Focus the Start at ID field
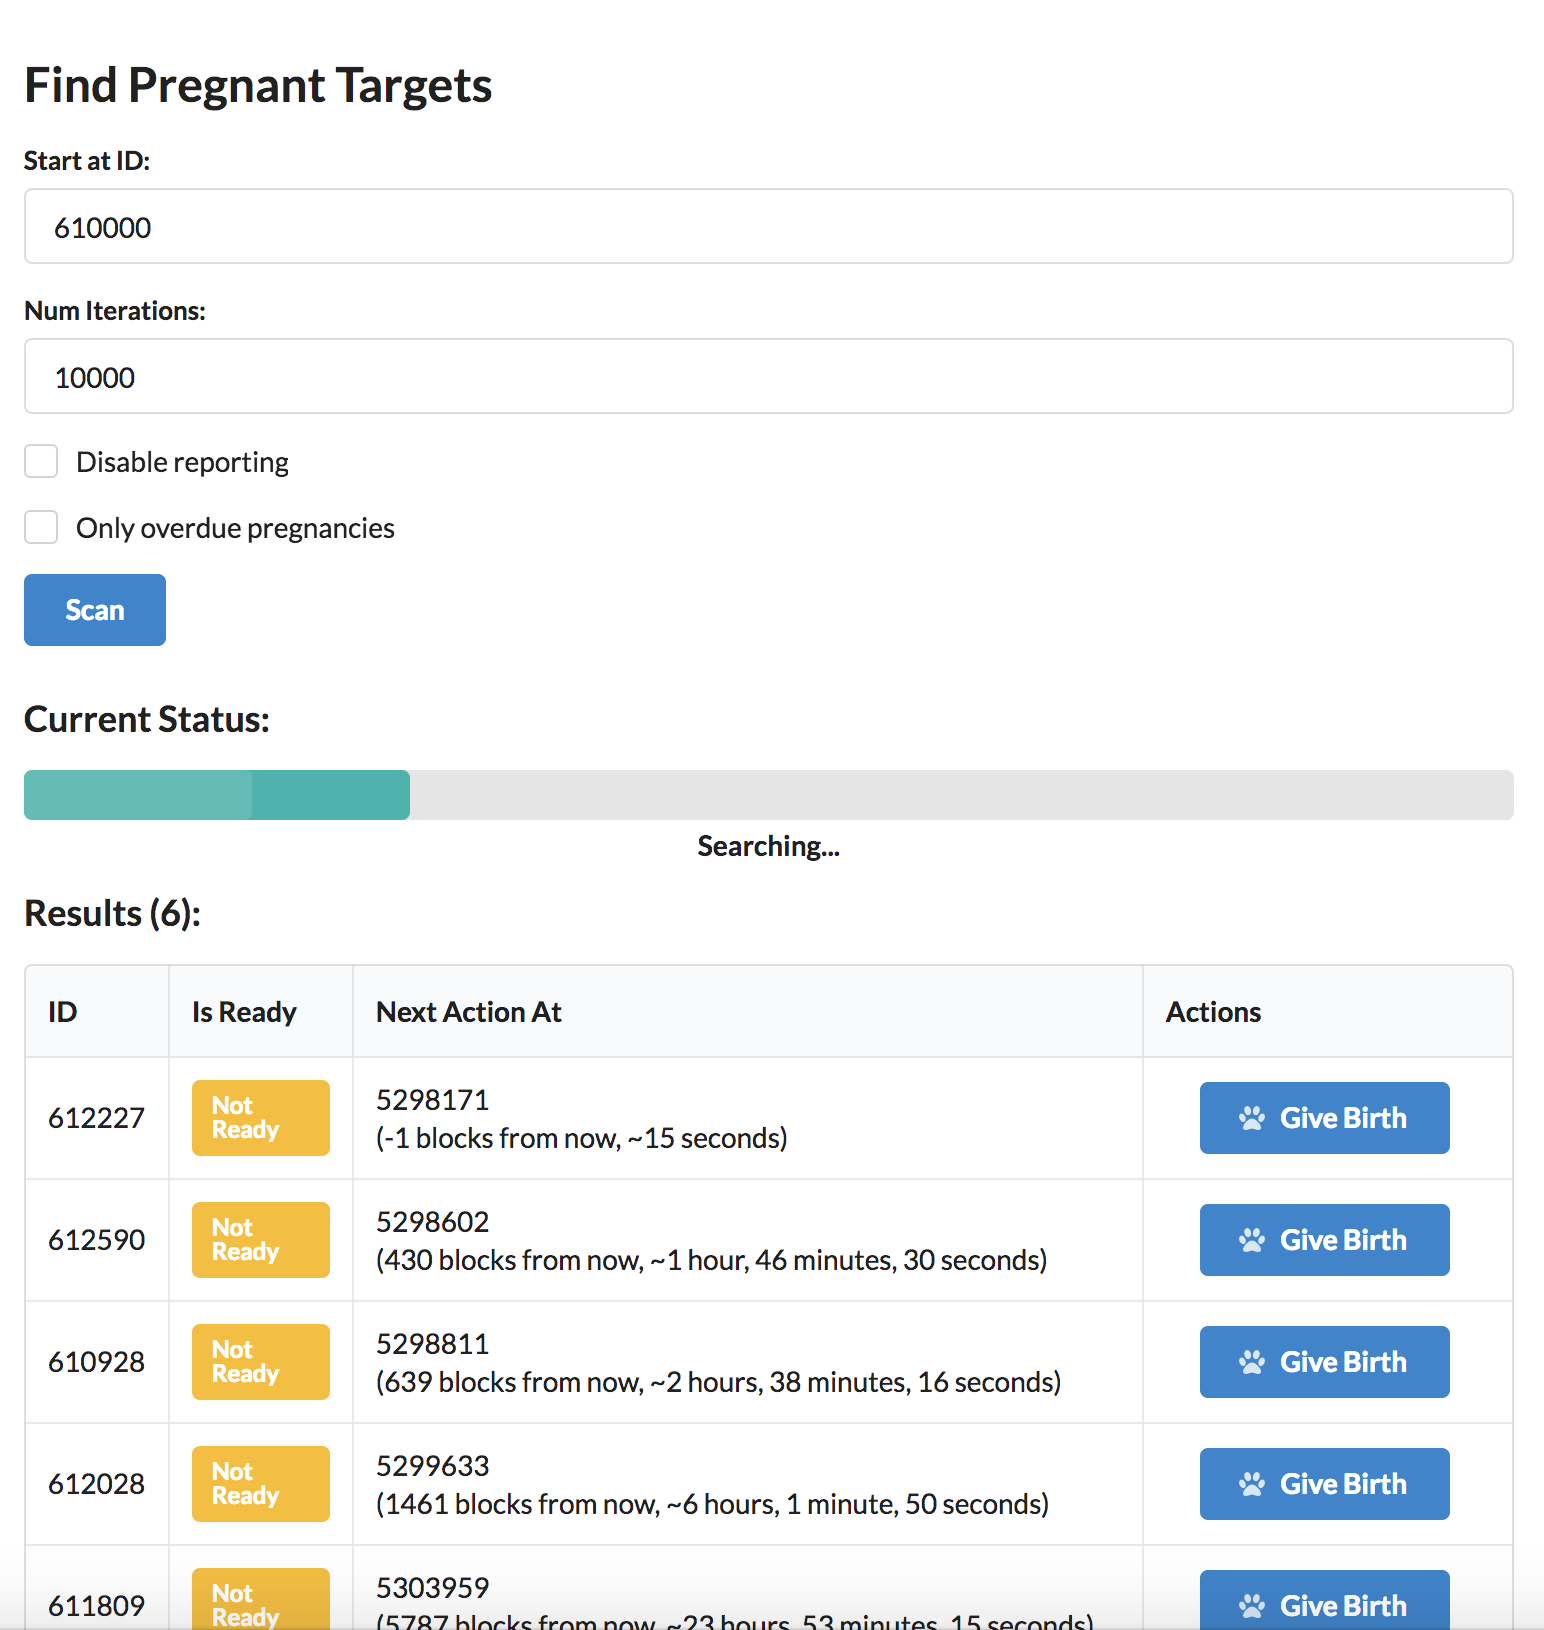 [x=768, y=227]
